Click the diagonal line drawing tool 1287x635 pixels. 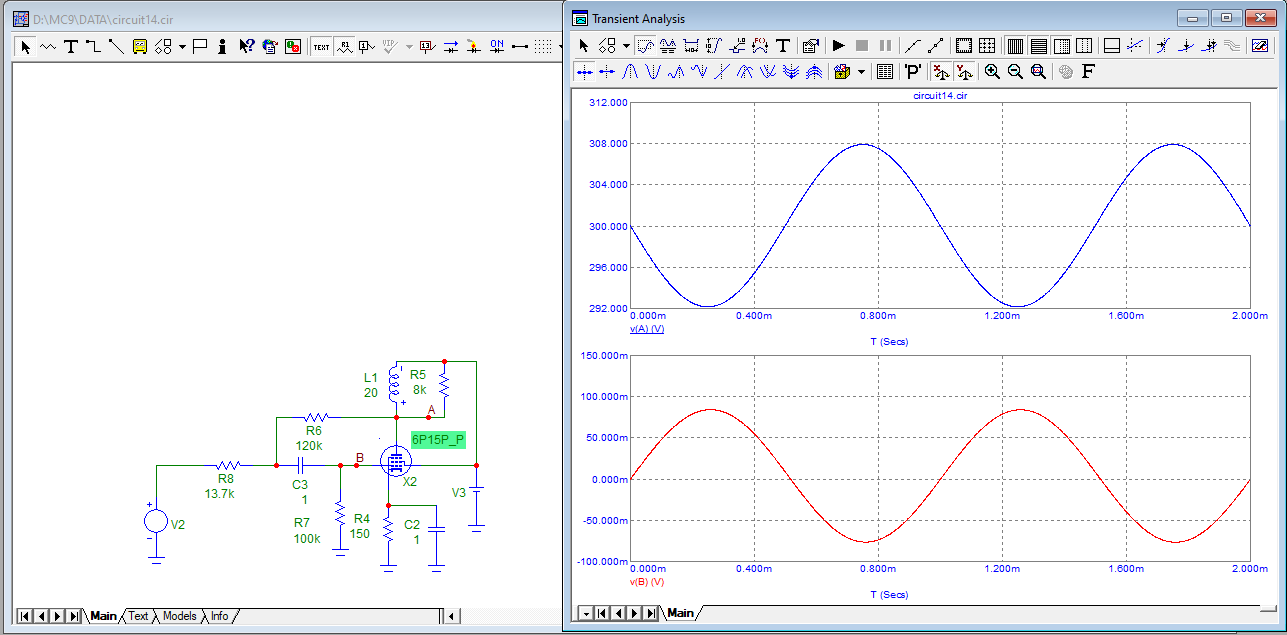(x=116, y=46)
